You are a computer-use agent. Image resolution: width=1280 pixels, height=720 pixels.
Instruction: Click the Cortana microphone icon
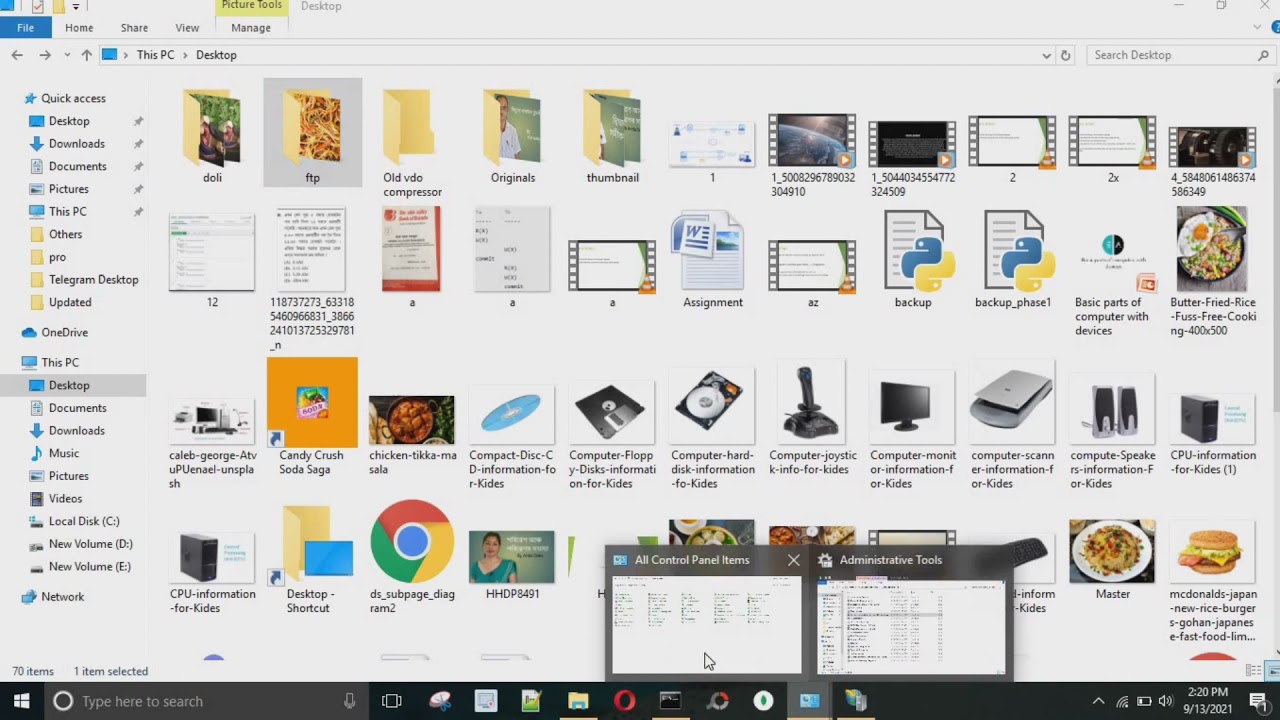[349, 701]
